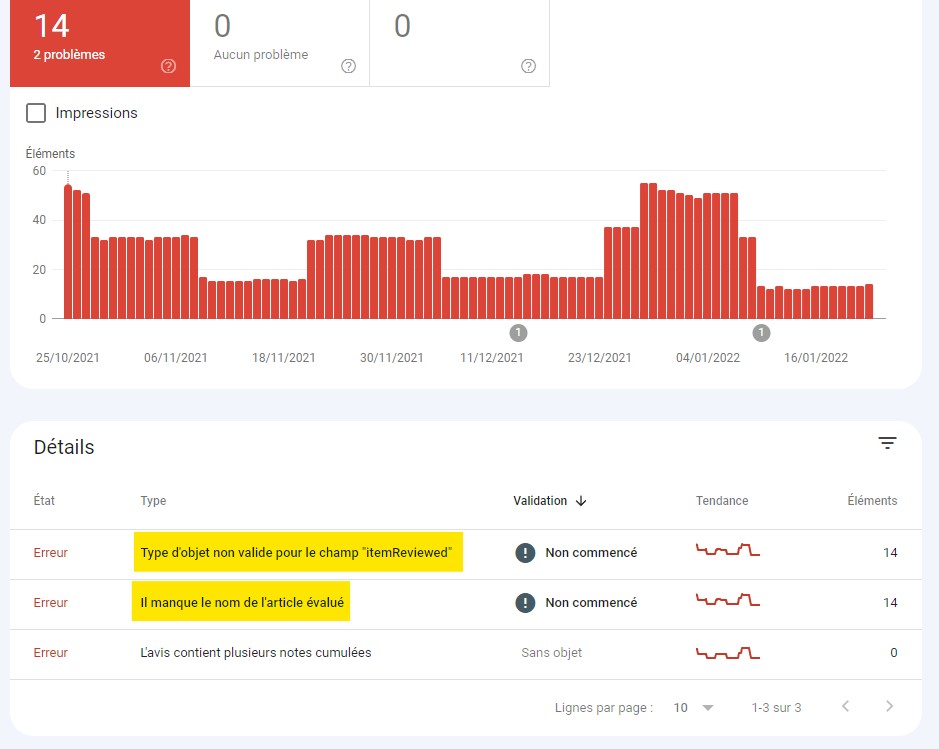Open the filter icon in Détails section
Screen dimensions: 939x749
(887, 444)
